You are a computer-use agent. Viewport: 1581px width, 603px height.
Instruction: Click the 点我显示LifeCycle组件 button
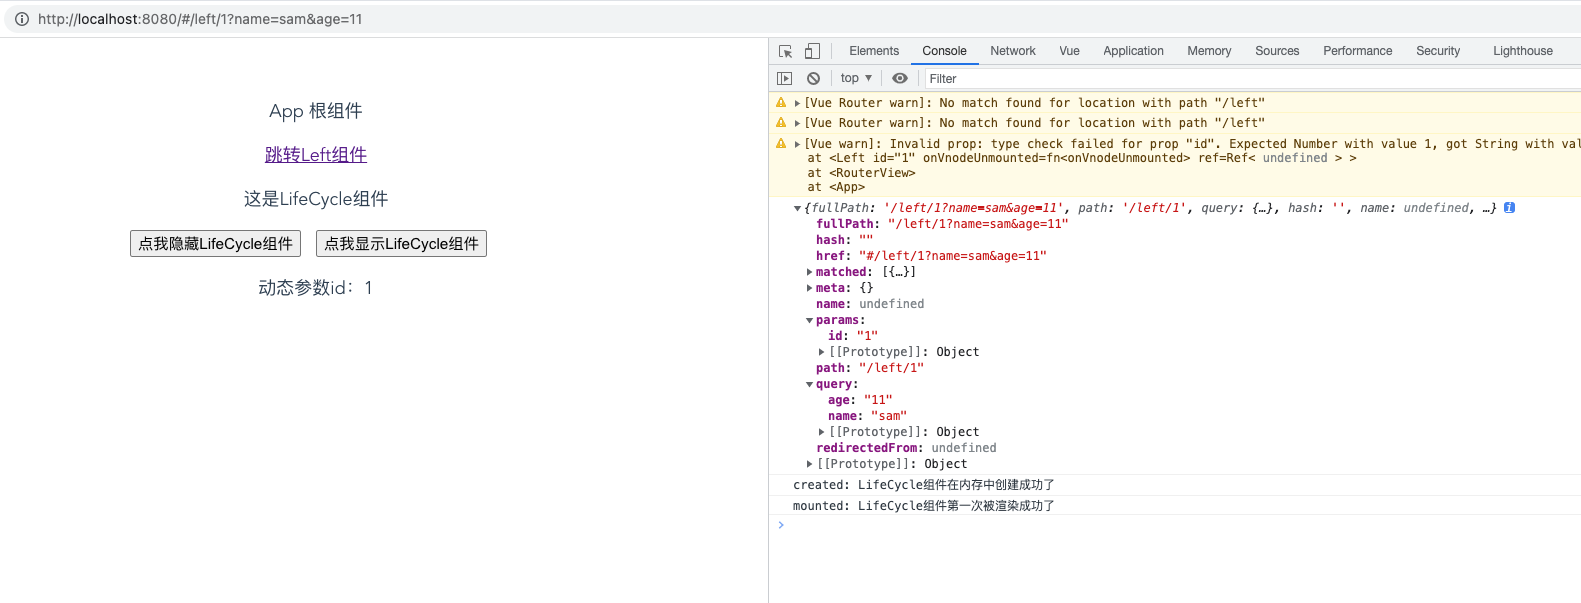point(401,244)
